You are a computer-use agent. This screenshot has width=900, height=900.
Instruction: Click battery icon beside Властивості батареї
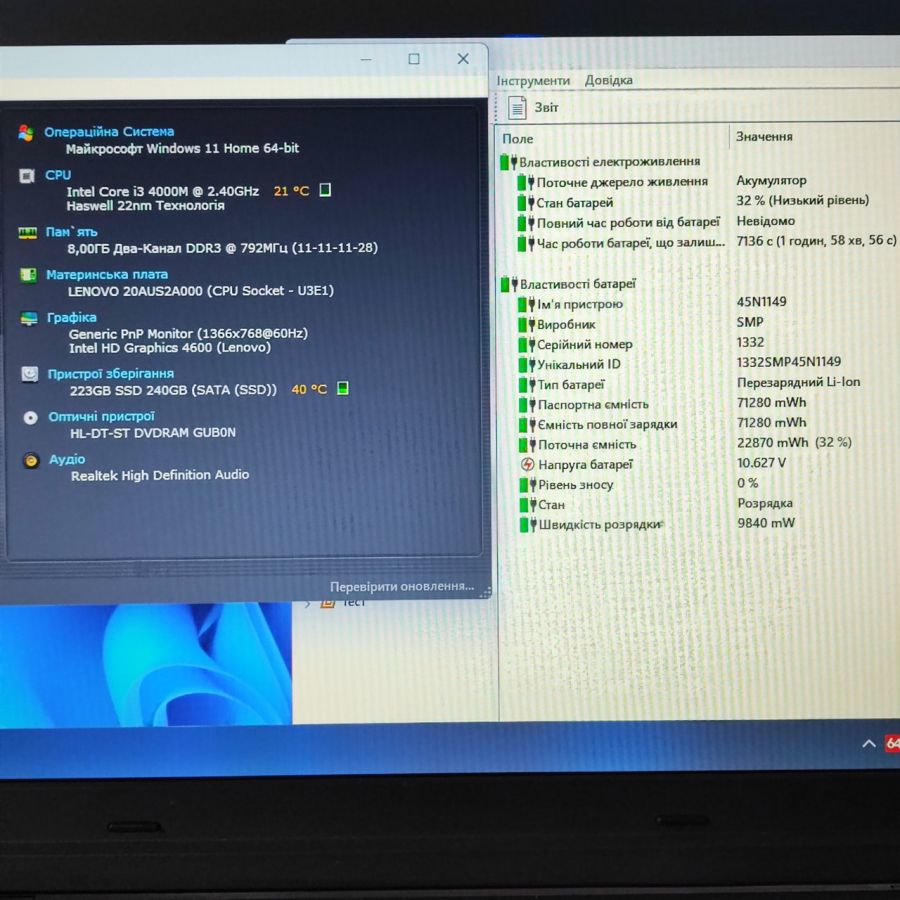509,284
